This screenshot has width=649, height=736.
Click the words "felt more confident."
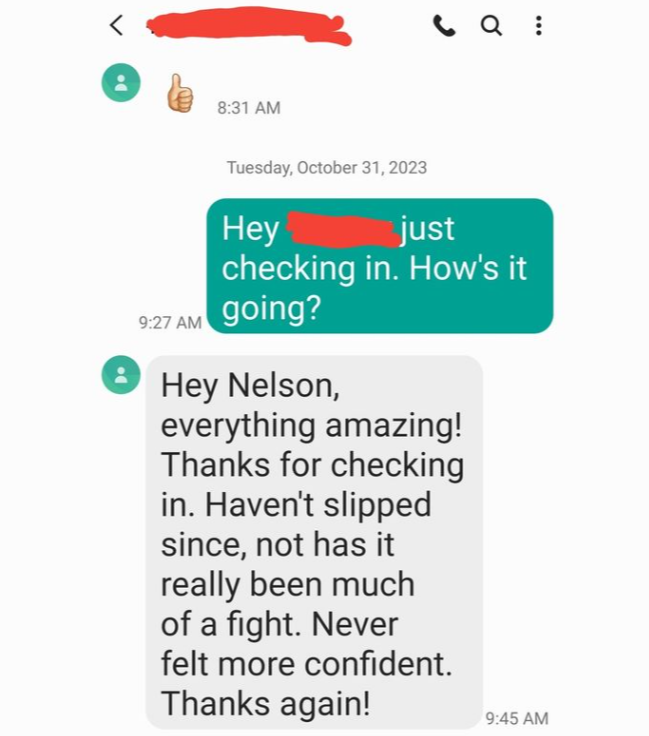click(x=306, y=664)
